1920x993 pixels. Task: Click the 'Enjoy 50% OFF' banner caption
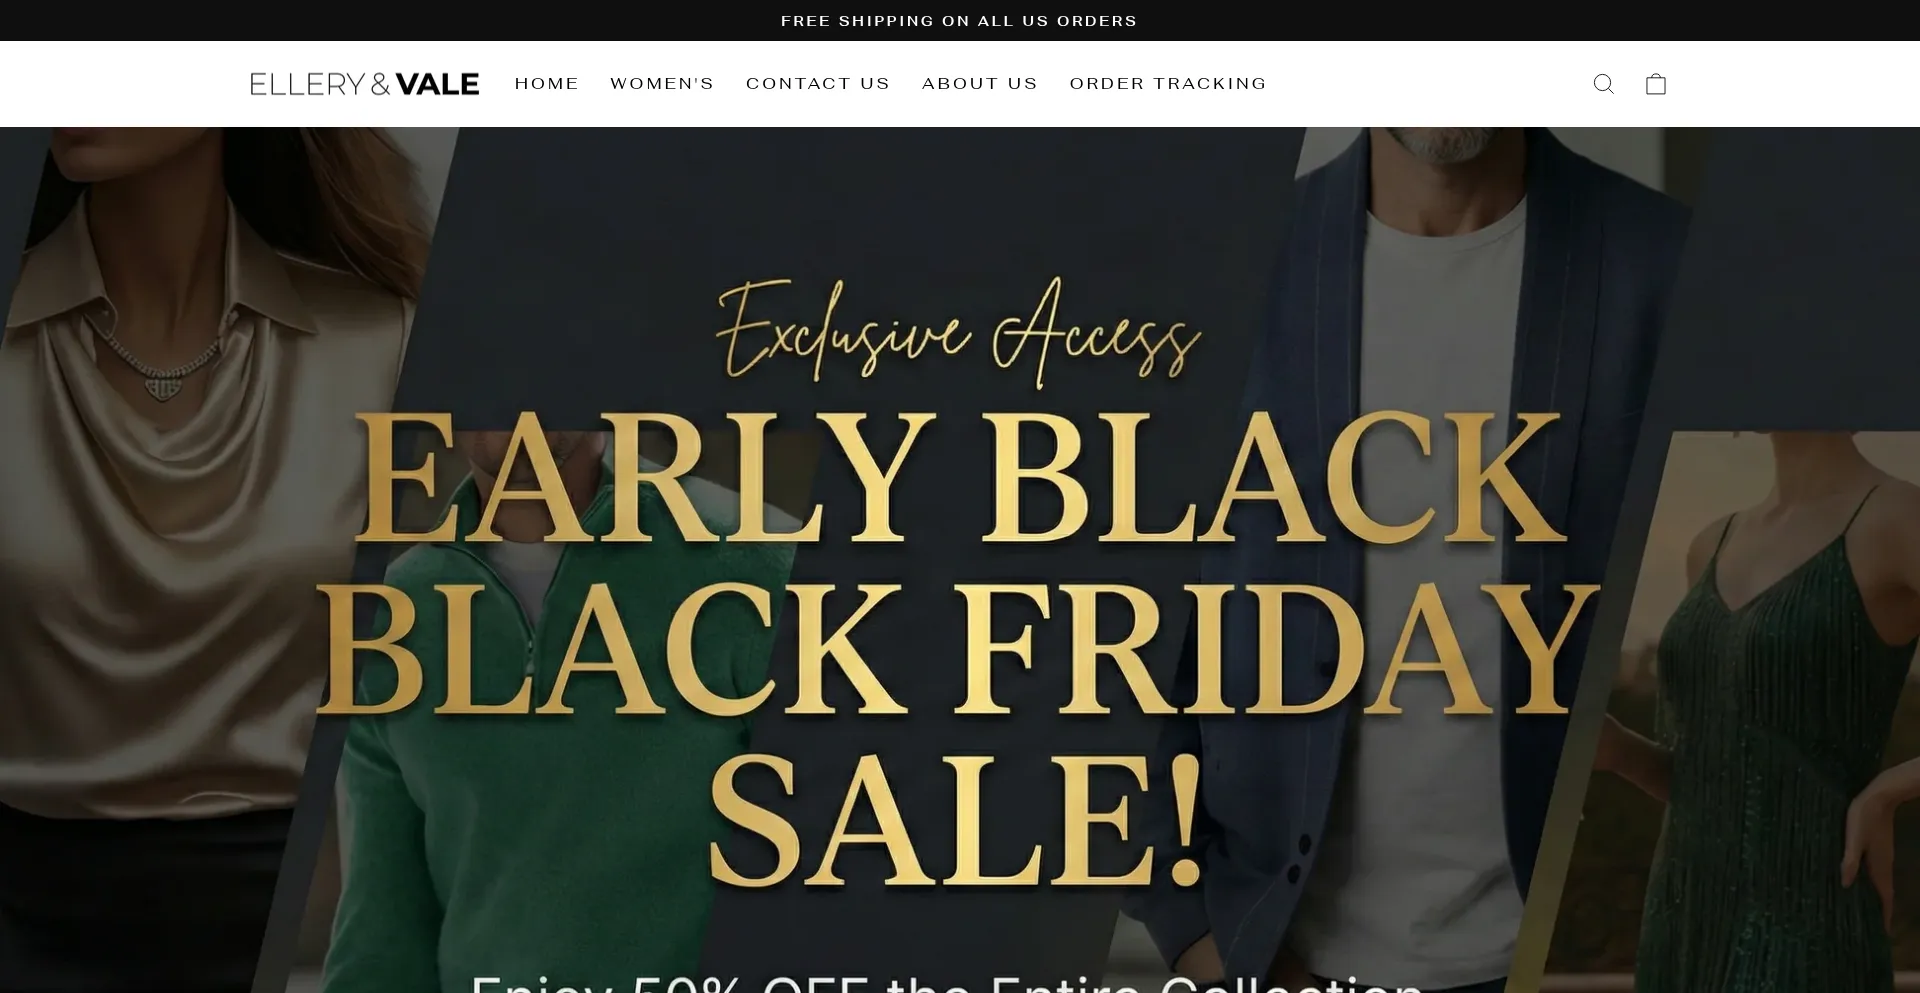(x=946, y=982)
